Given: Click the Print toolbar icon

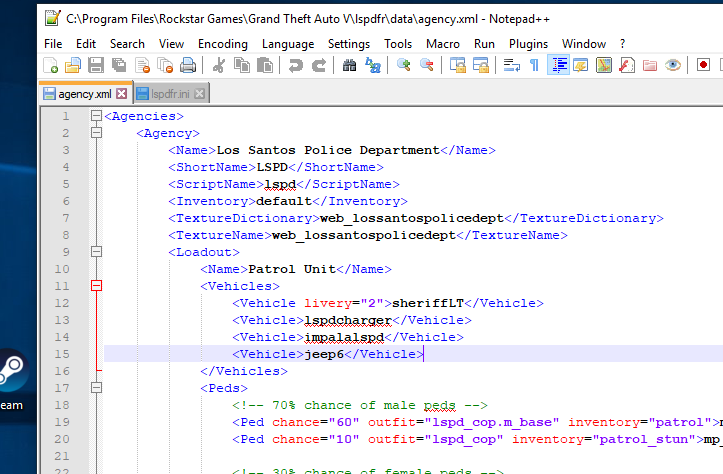Looking at the screenshot, I should (188, 65).
